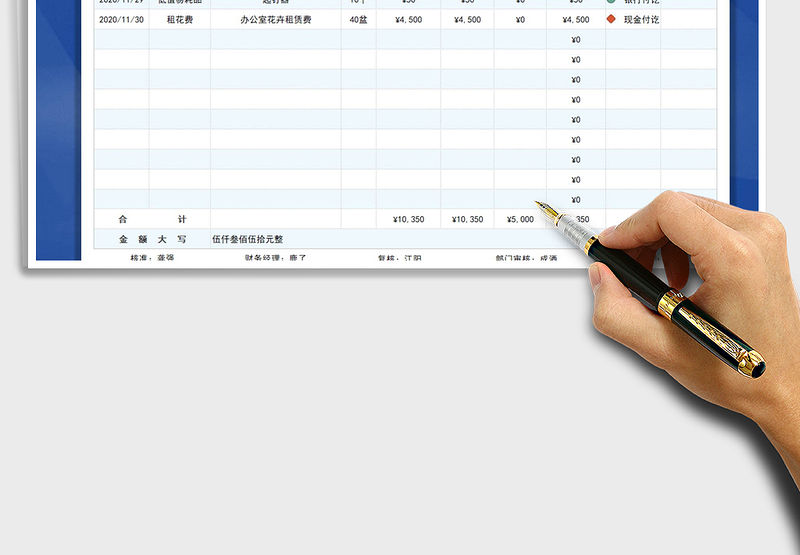Click the 复核 signature field
Screen dimensions: 800x555
(399, 257)
